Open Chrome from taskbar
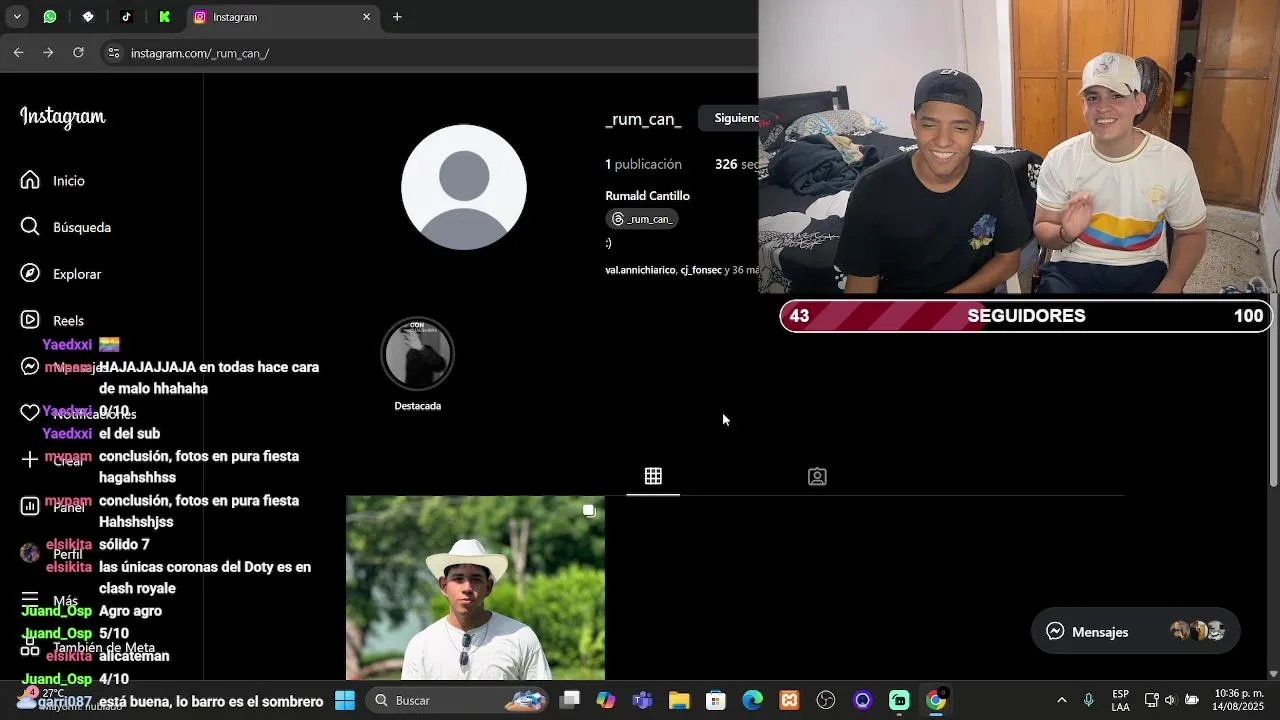The height and width of the screenshot is (720, 1280). coord(936,700)
